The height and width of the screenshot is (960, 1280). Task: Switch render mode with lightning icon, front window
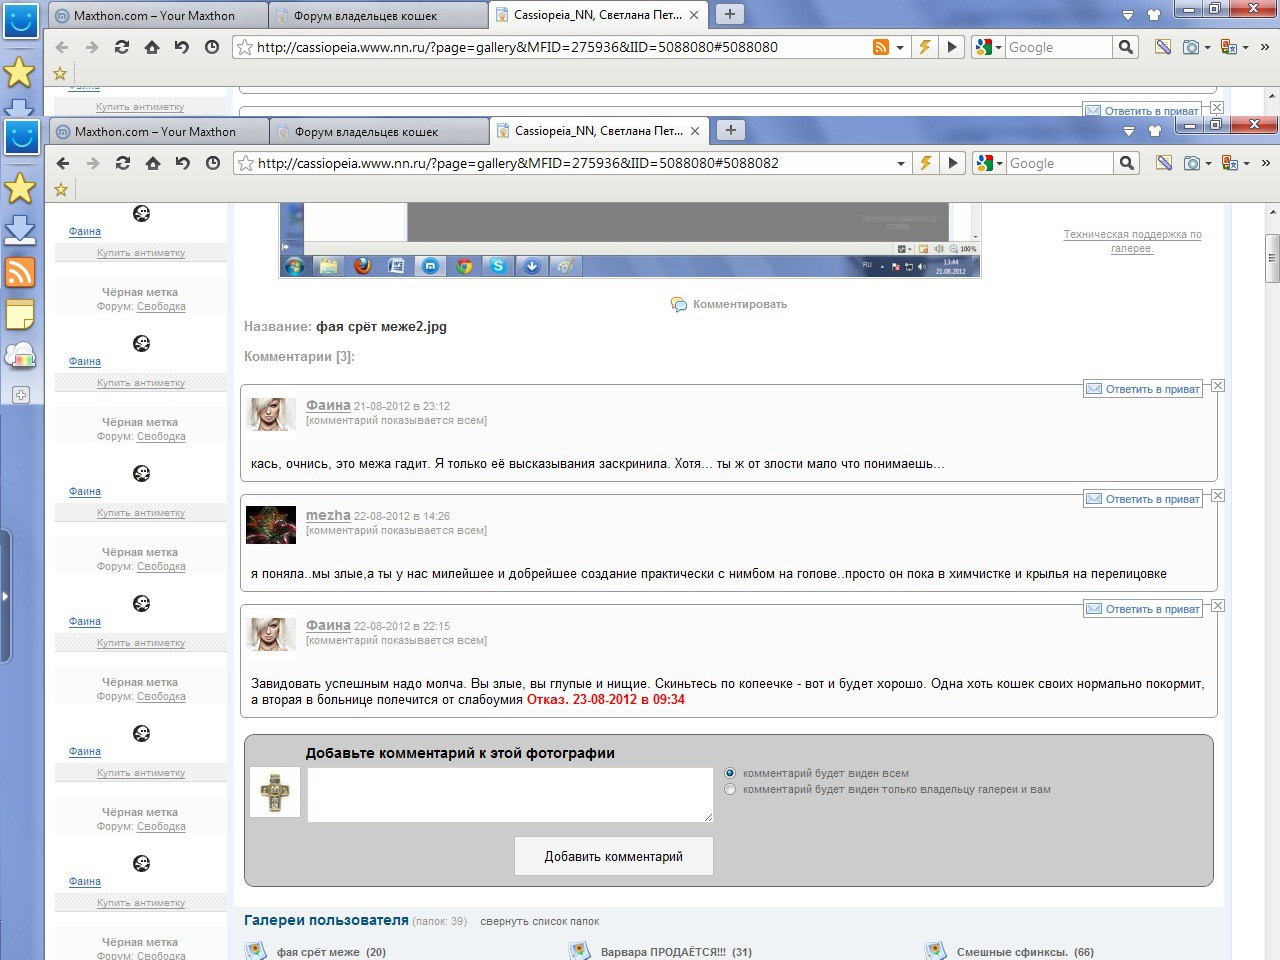pyautogui.click(x=927, y=163)
